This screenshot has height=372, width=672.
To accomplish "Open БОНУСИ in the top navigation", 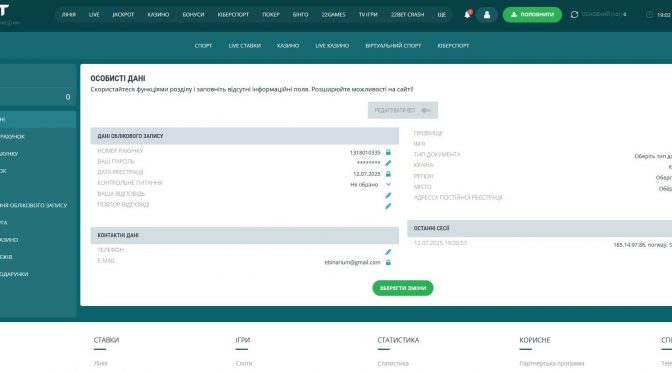I will click(x=193, y=15).
